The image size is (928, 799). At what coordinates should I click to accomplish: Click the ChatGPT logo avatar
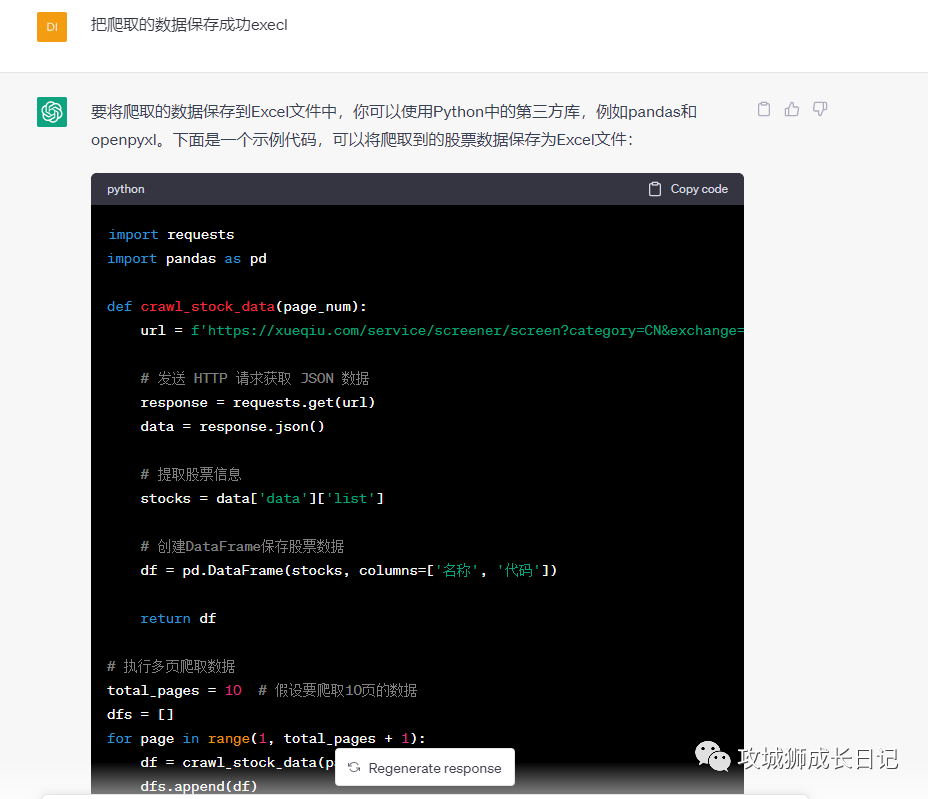[x=52, y=112]
